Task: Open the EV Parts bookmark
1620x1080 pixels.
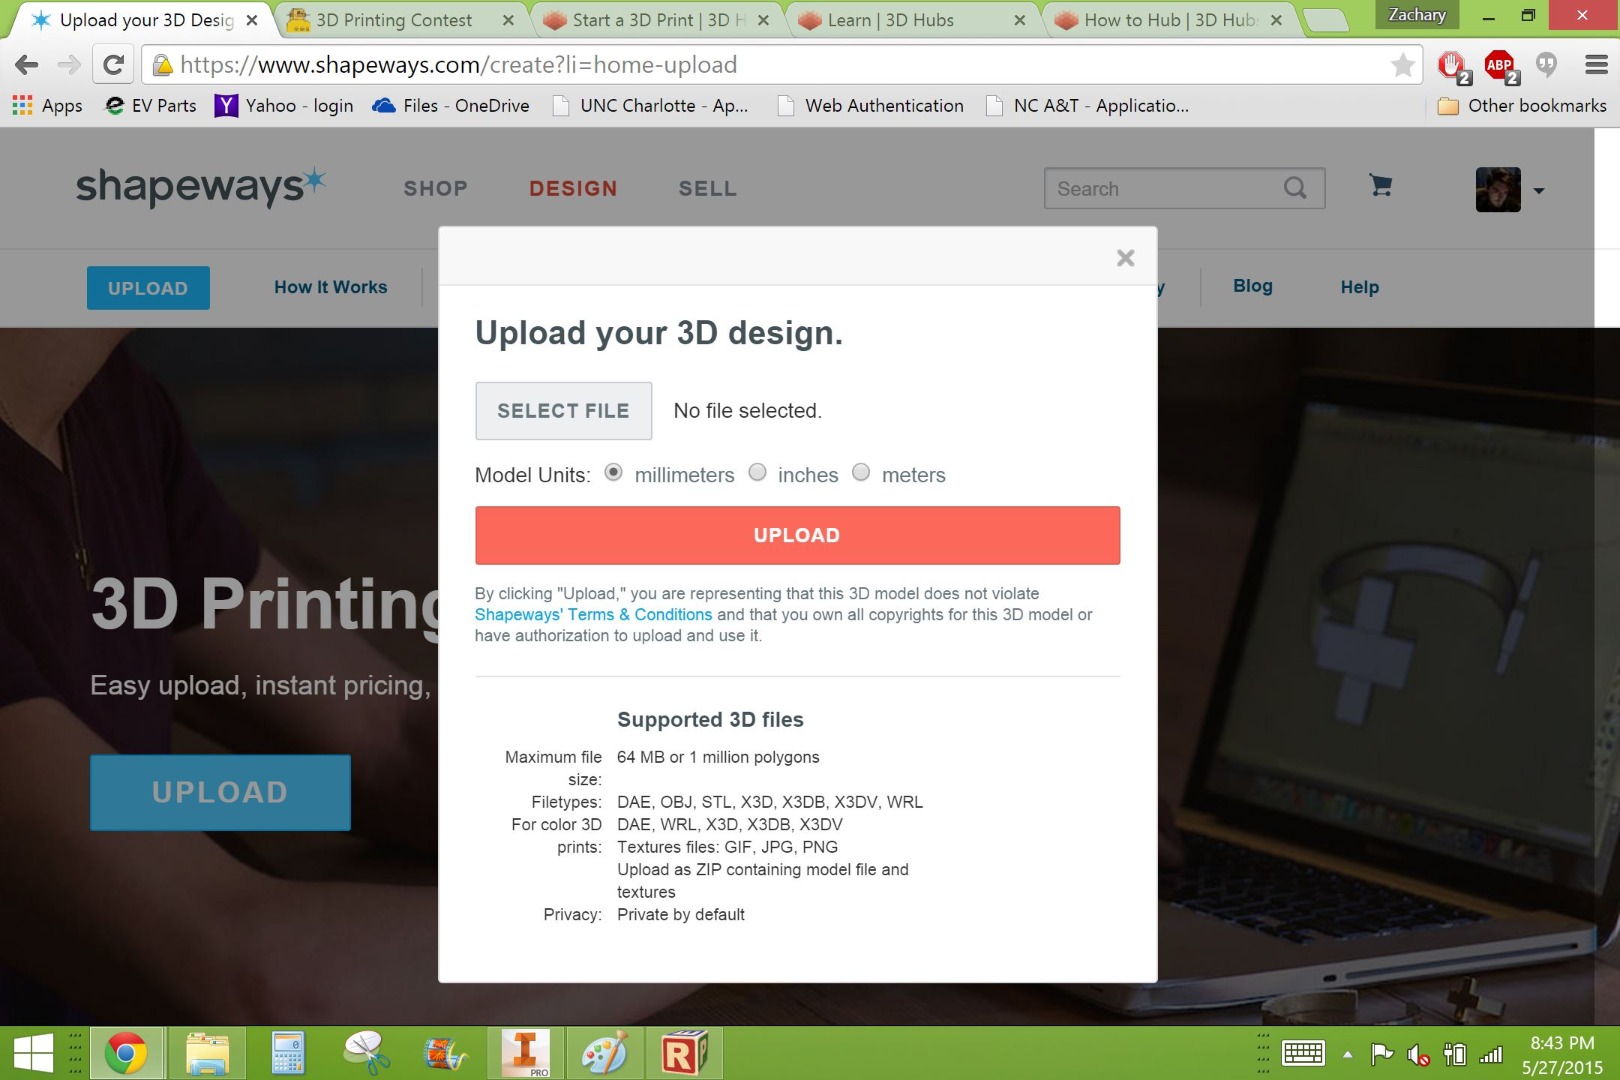Action: (151, 106)
